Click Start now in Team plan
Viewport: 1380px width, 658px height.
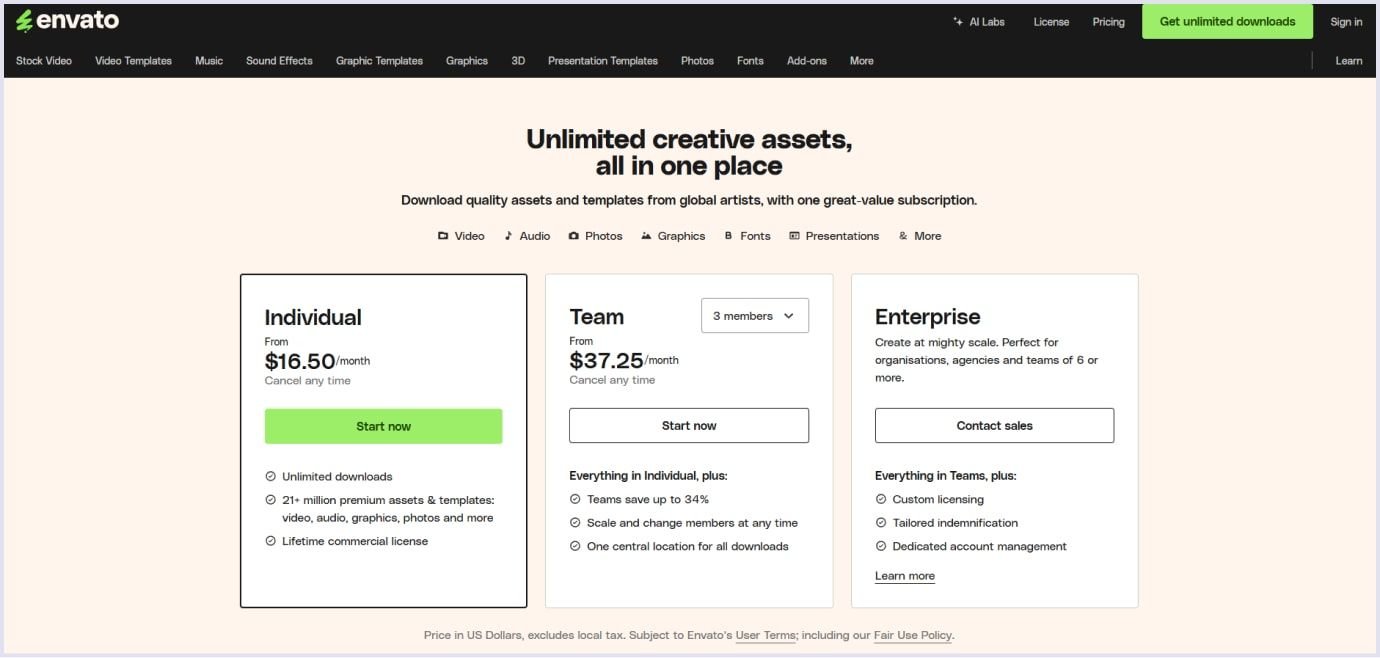tap(689, 425)
